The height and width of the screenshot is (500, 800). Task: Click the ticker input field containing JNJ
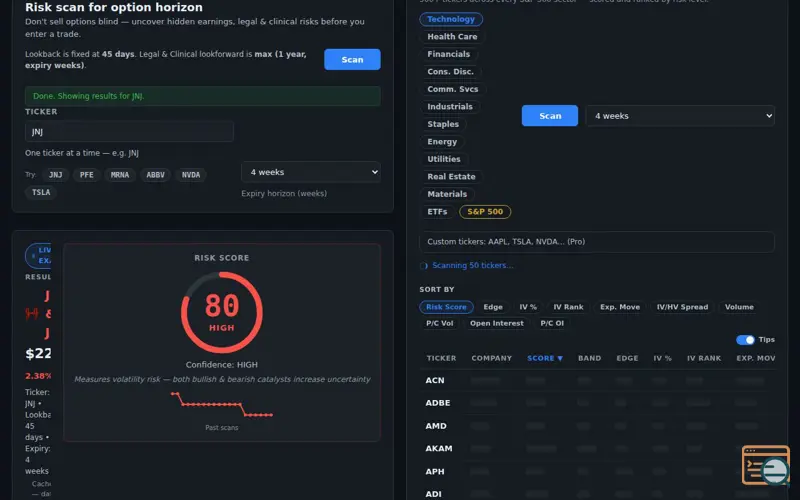tap(129, 132)
